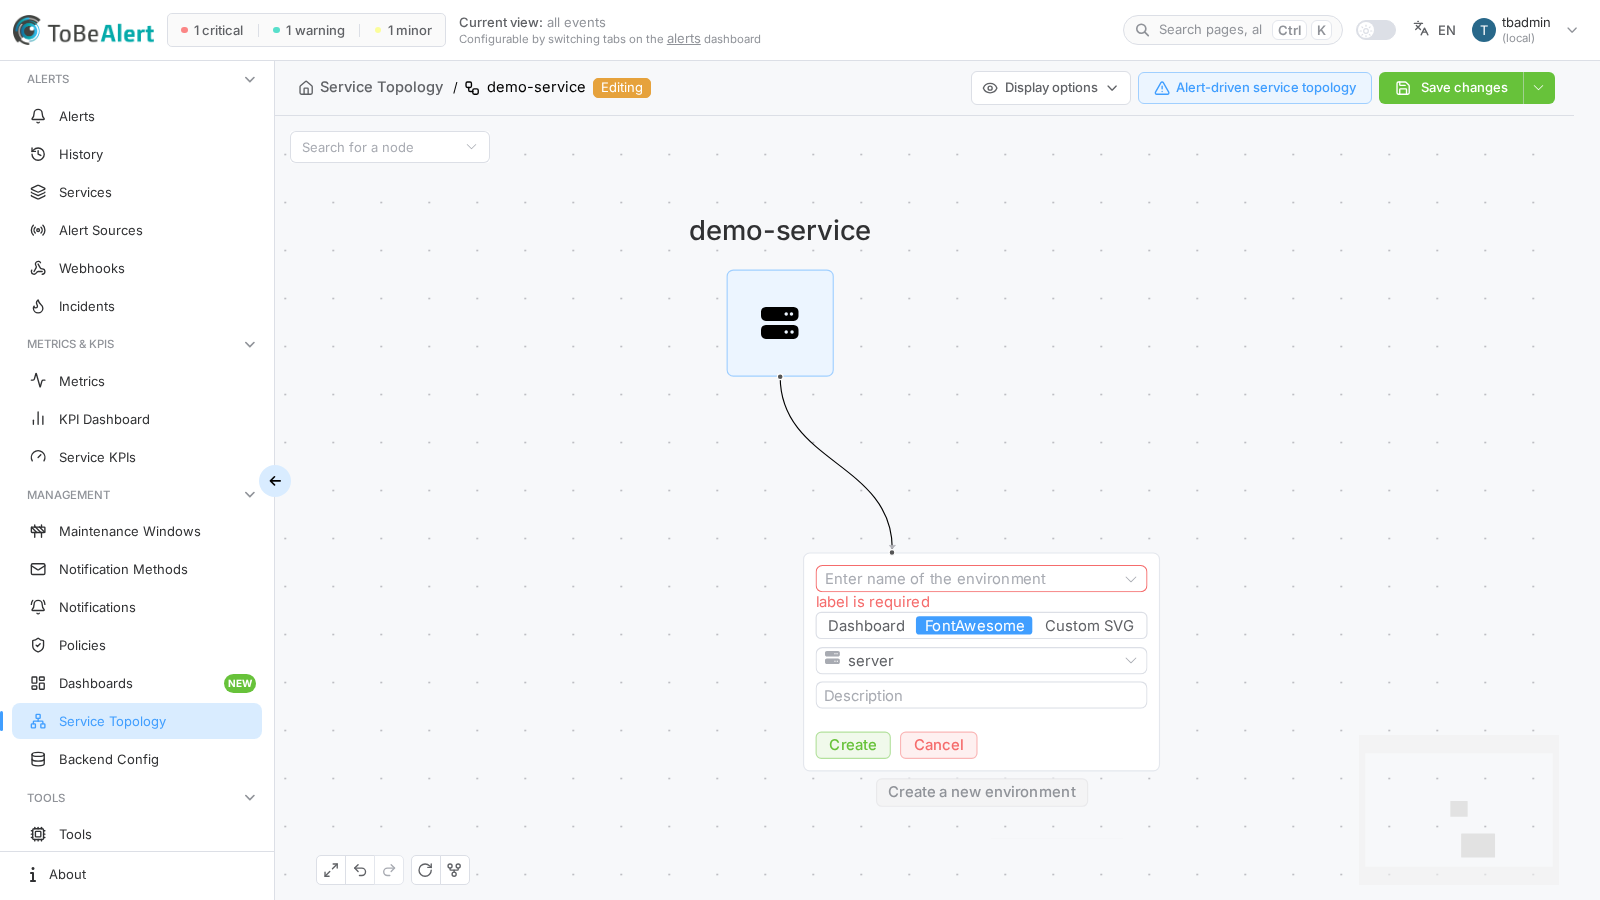Follow the alerts dashboard link

(x=684, y=39)
